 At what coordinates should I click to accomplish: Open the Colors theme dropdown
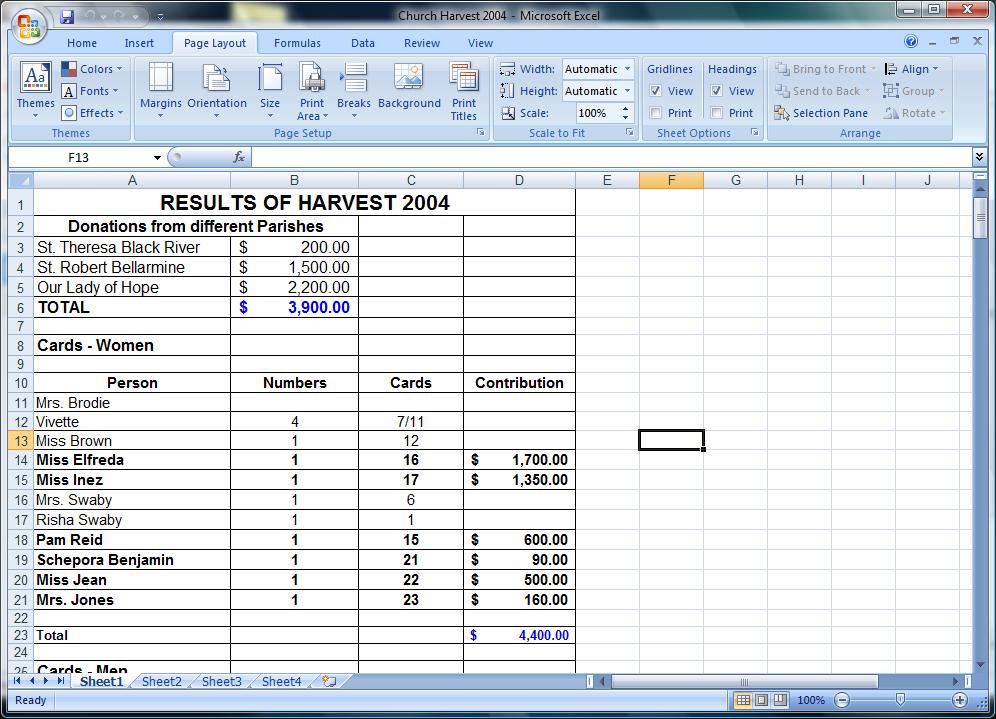point(92,69)
